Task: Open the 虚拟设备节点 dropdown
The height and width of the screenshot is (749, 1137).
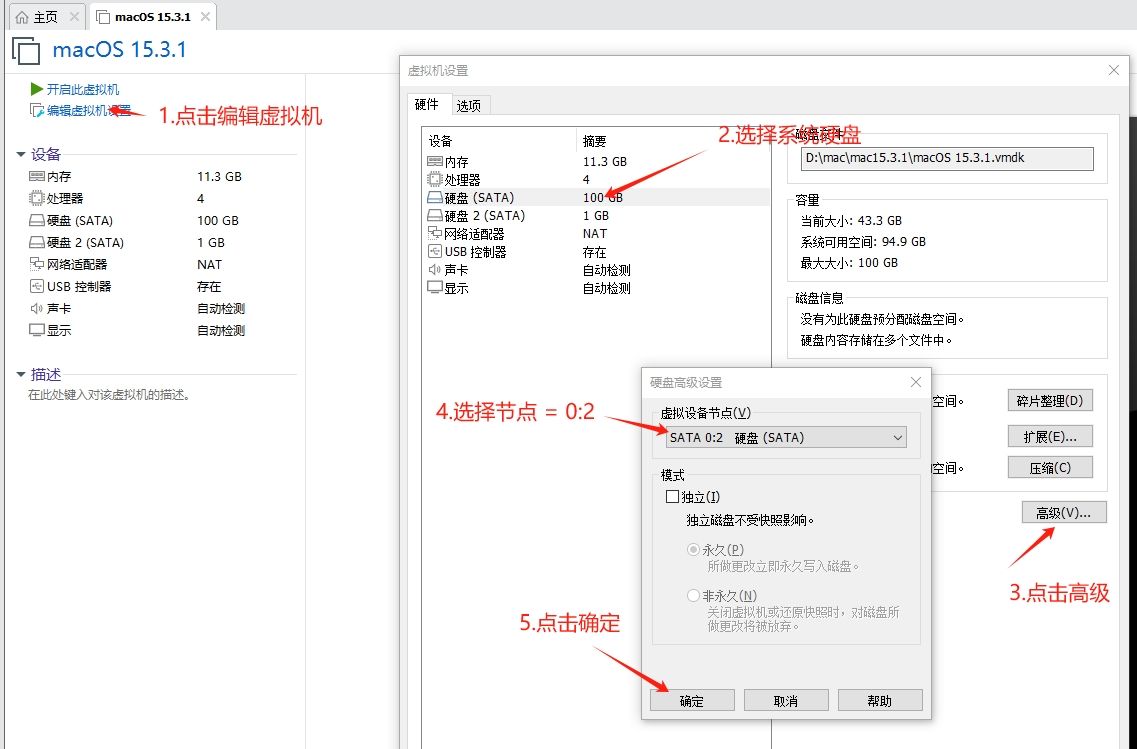Action: (786, 437)
